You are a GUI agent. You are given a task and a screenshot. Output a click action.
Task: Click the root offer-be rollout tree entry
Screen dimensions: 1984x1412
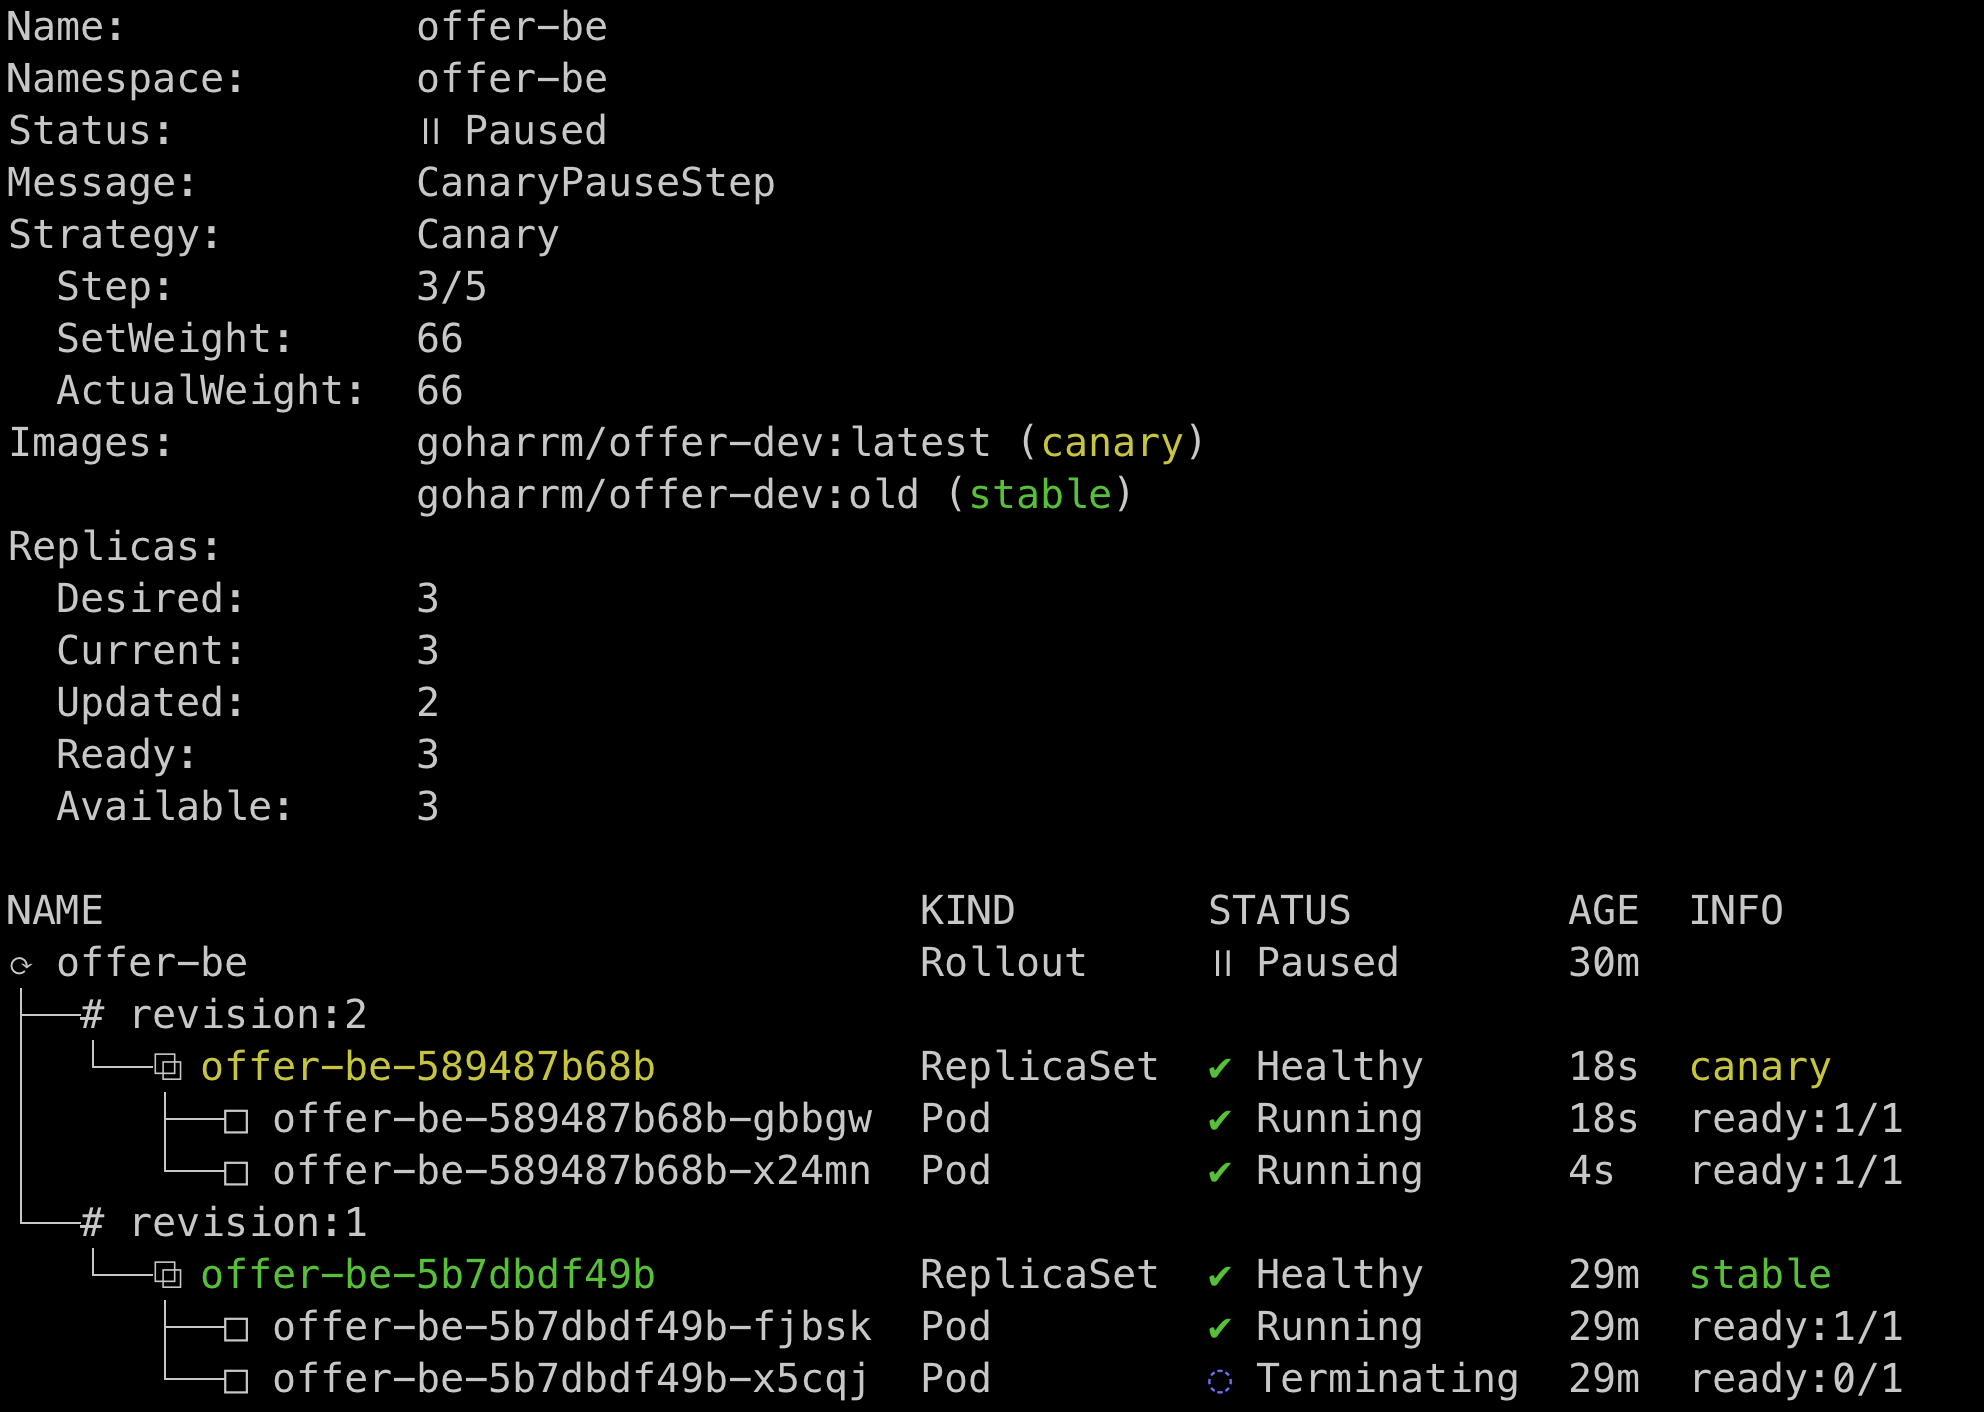tap(151, 963)
